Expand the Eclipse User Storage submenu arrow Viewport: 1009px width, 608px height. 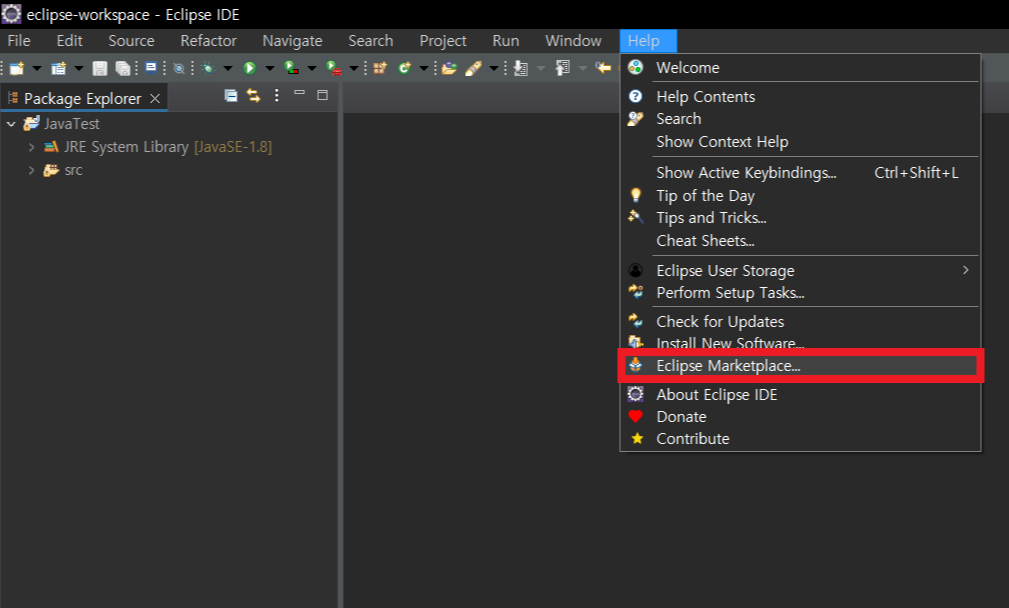tap(965, 270)
